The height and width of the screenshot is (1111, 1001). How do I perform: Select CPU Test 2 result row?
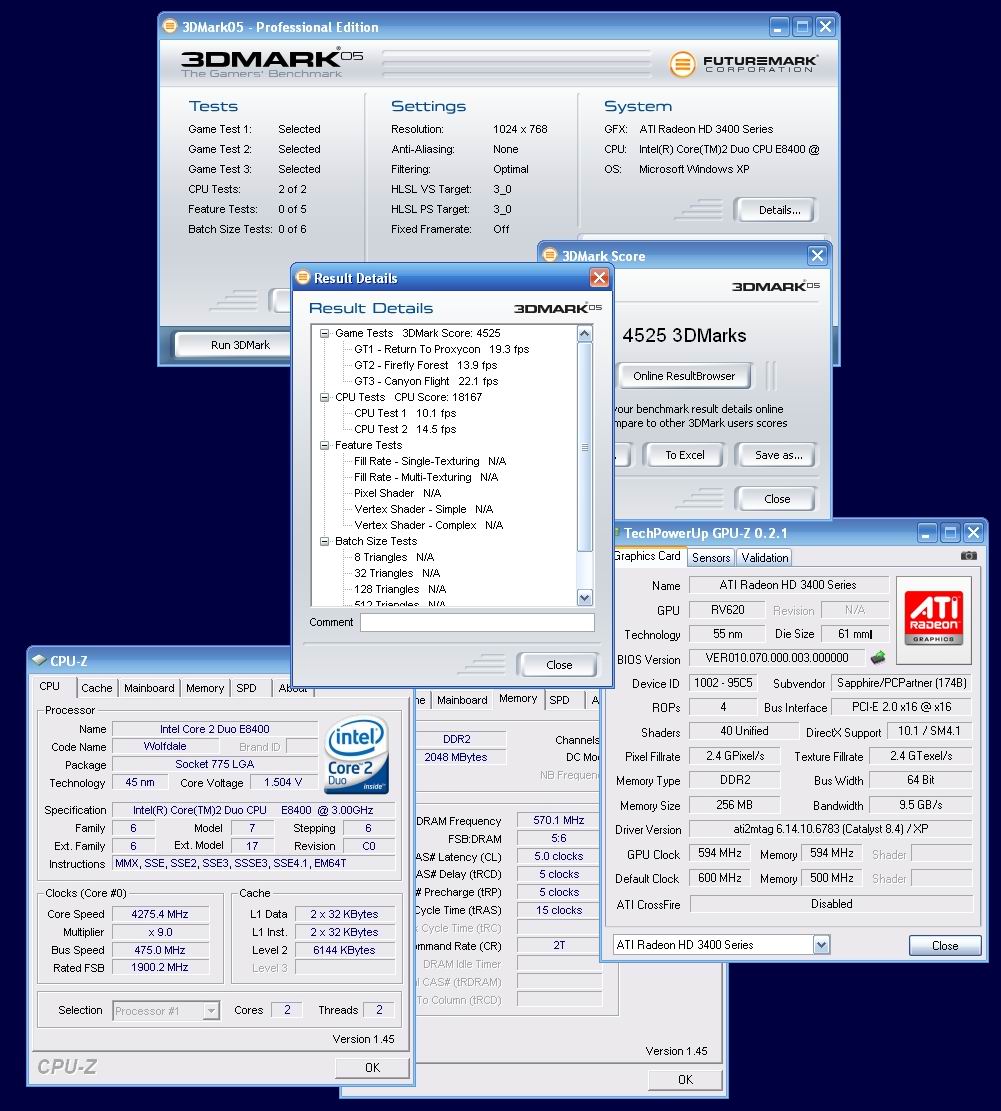tap(405, 429)
